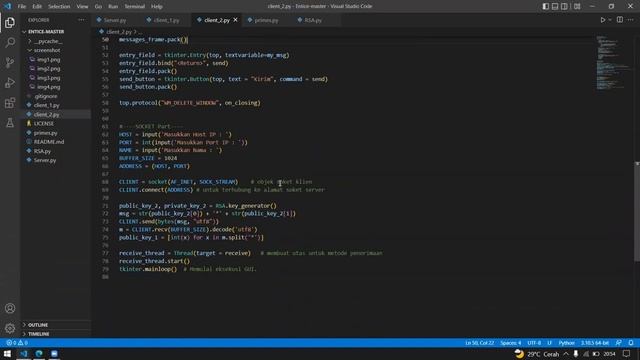640x360 pixels.
Task: Open the View menu
Action: [x=82, y=6]
